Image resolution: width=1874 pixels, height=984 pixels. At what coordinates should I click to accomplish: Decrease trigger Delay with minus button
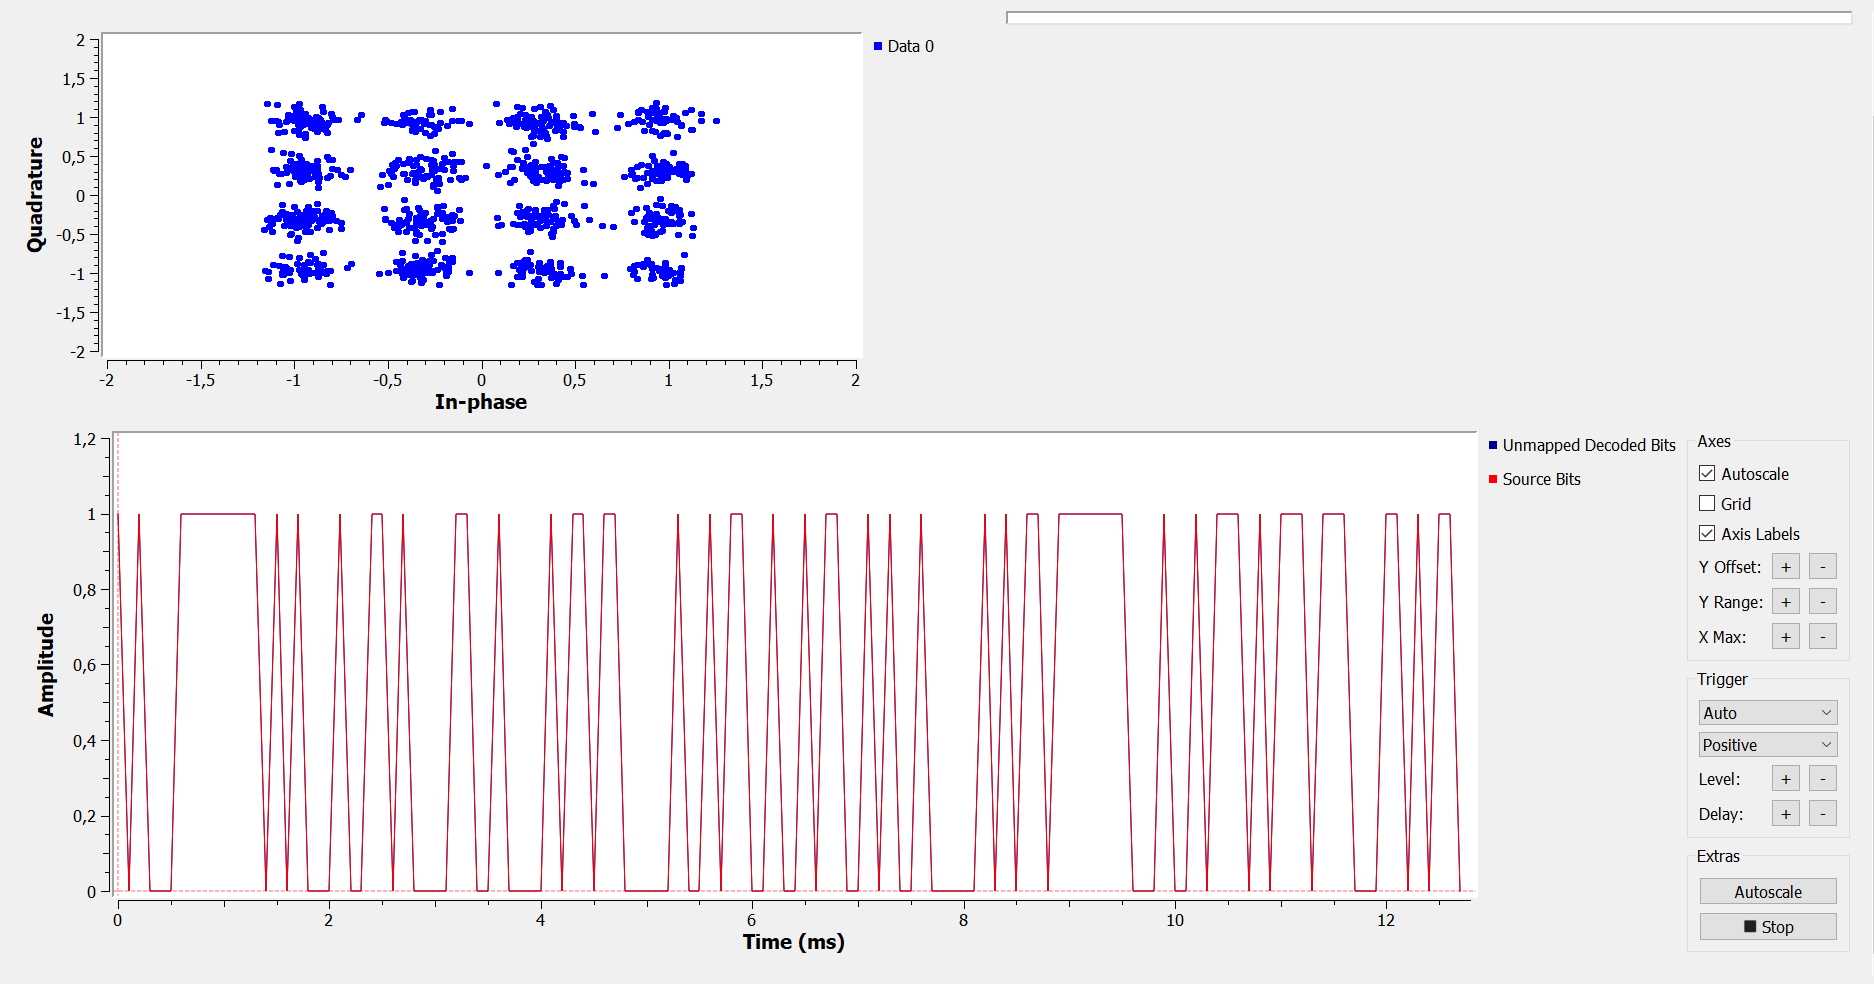click(x=1823, y=814)
